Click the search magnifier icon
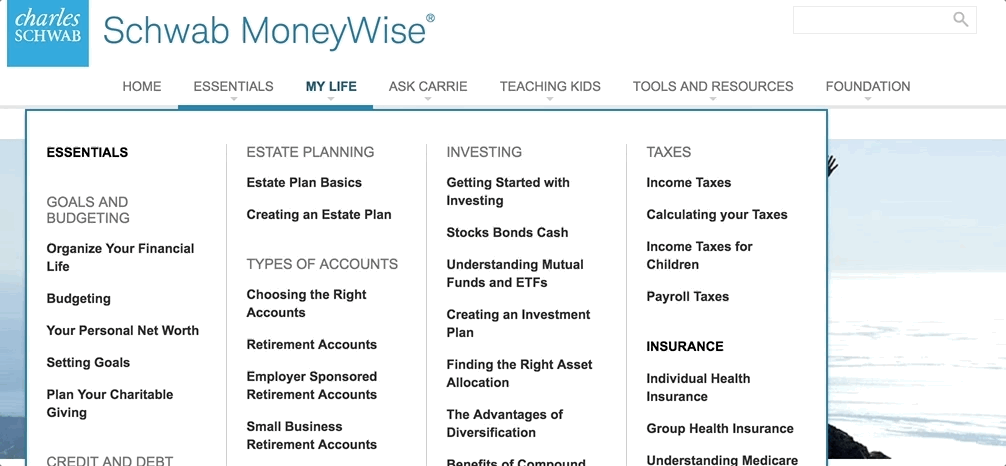The width and height of the screenshot is (1006, 466). pyautogui.click(x=960, y=19)
